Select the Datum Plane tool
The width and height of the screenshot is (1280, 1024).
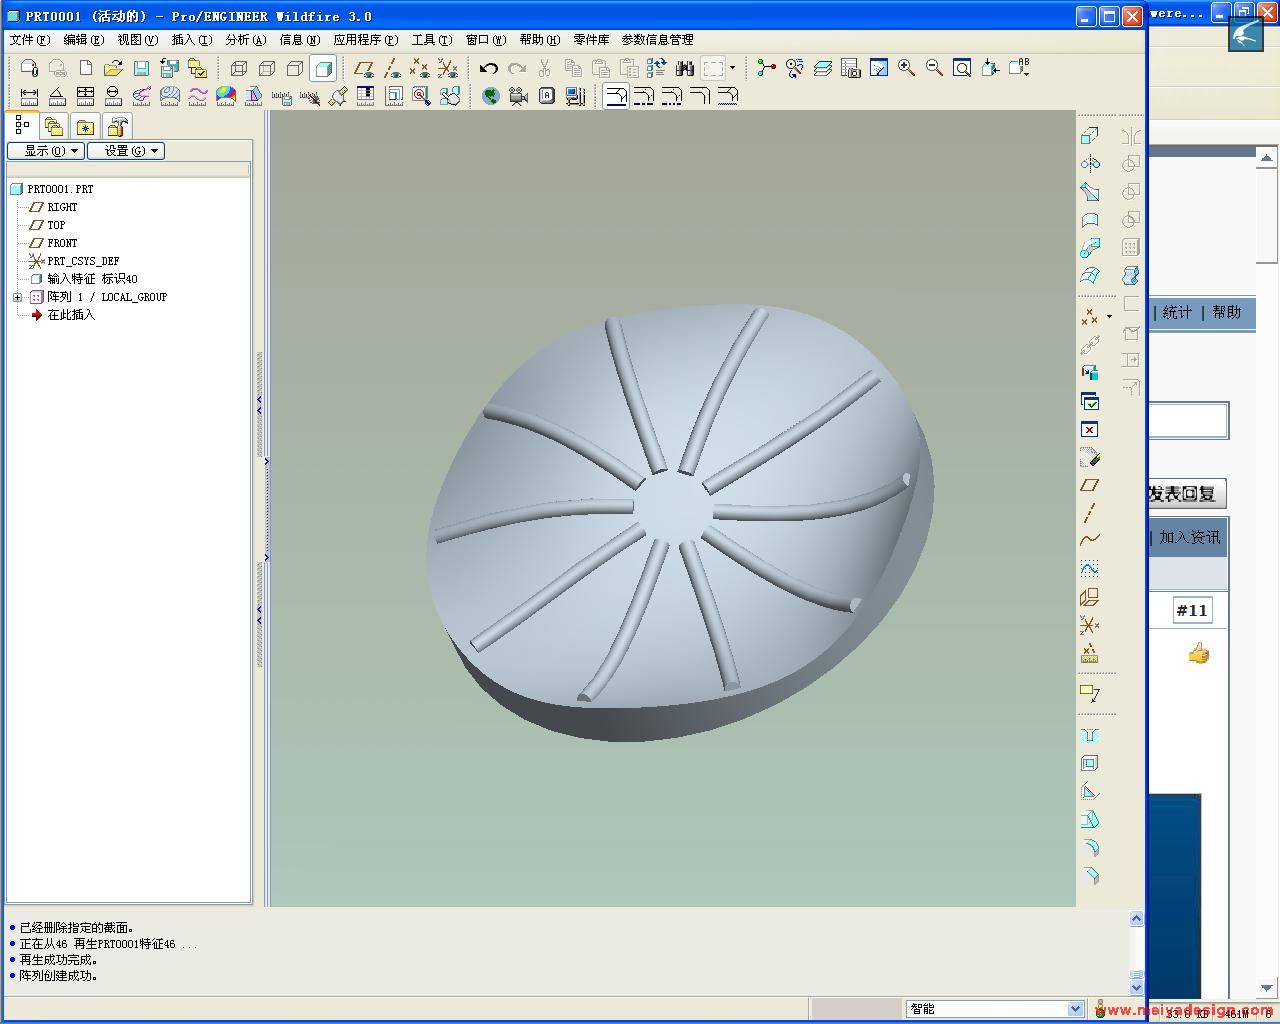tap(1090, 485)
